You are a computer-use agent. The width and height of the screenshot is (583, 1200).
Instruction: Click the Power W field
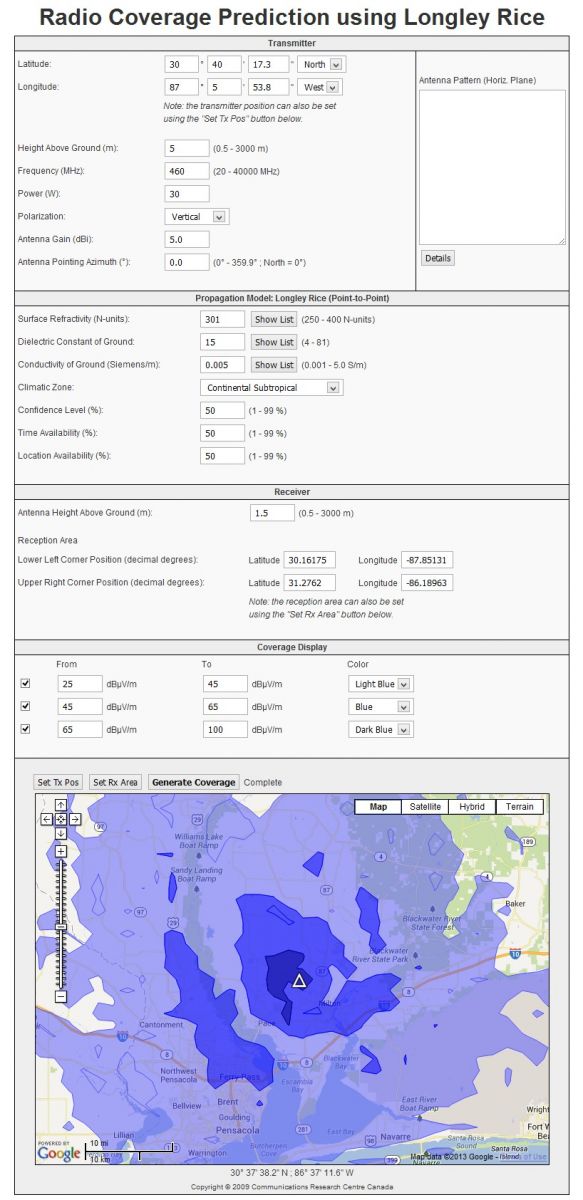pyautogui.click(x=187, y=194)
